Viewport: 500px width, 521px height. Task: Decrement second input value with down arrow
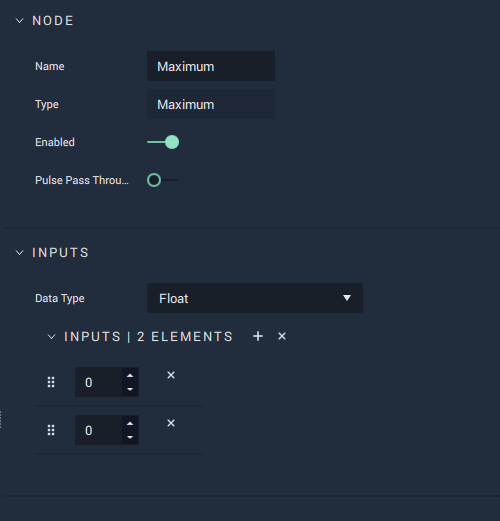130,437
